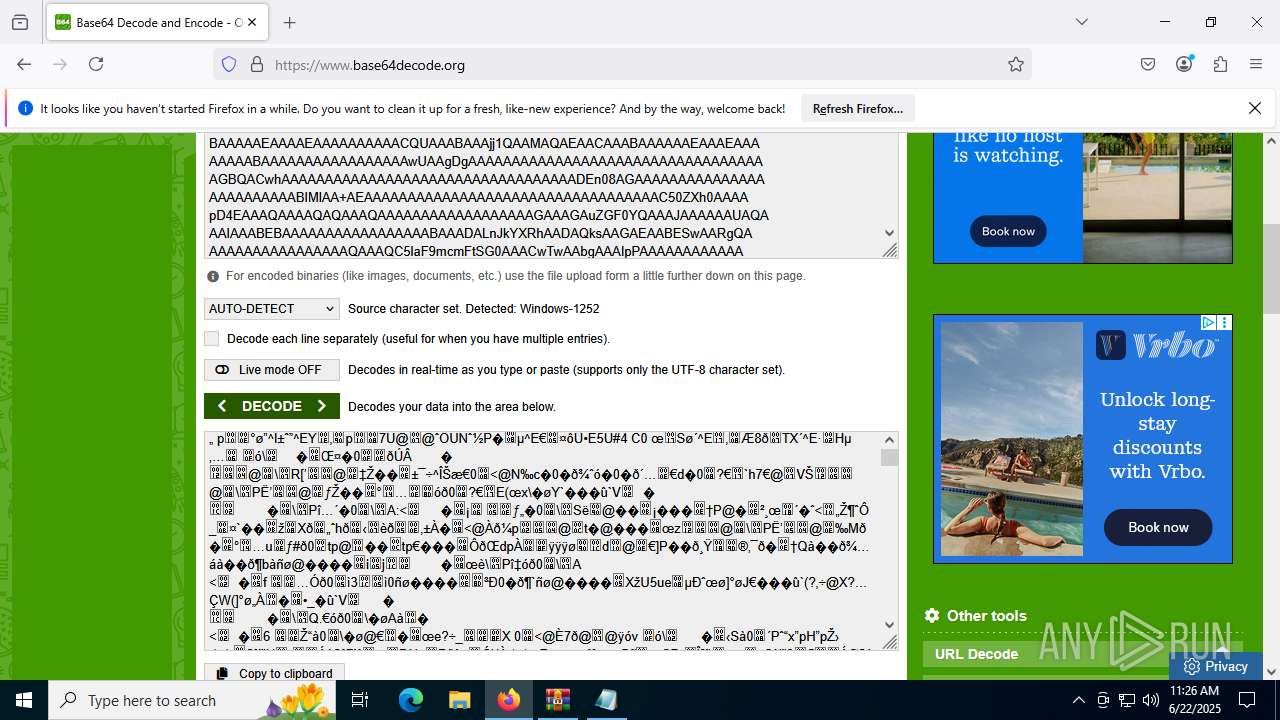Screen dimensions: 1280x720
Task: Open Firefox account icon
Action: [1184, 64]
